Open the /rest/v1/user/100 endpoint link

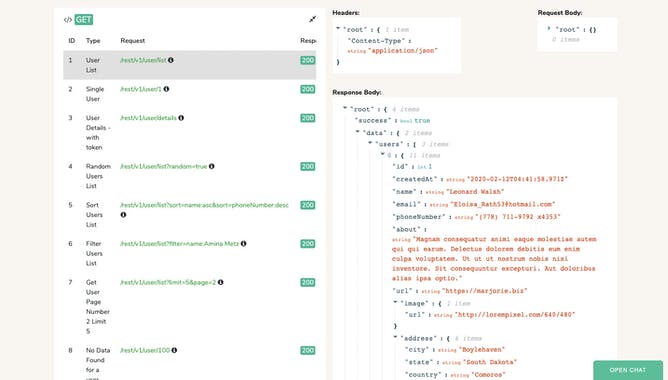[145, 350]
